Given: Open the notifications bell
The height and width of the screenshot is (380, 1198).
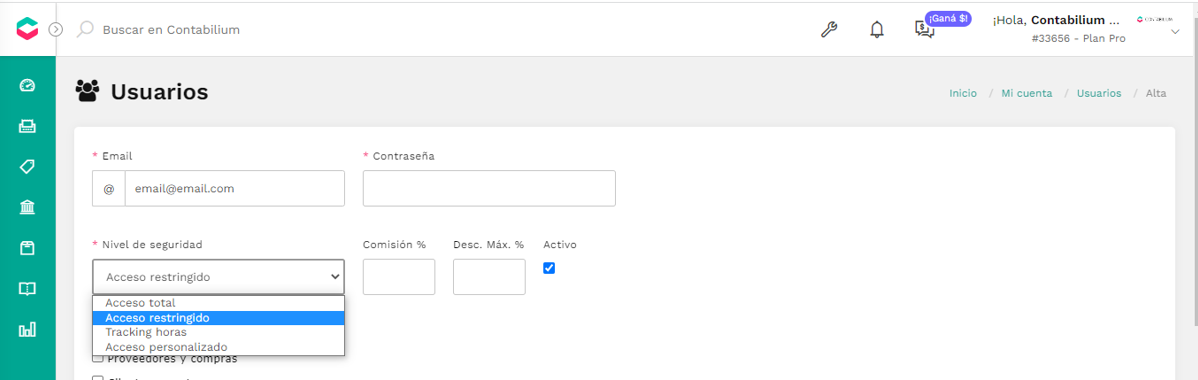Looking at the screenshot, I should (x=877, y=30).
